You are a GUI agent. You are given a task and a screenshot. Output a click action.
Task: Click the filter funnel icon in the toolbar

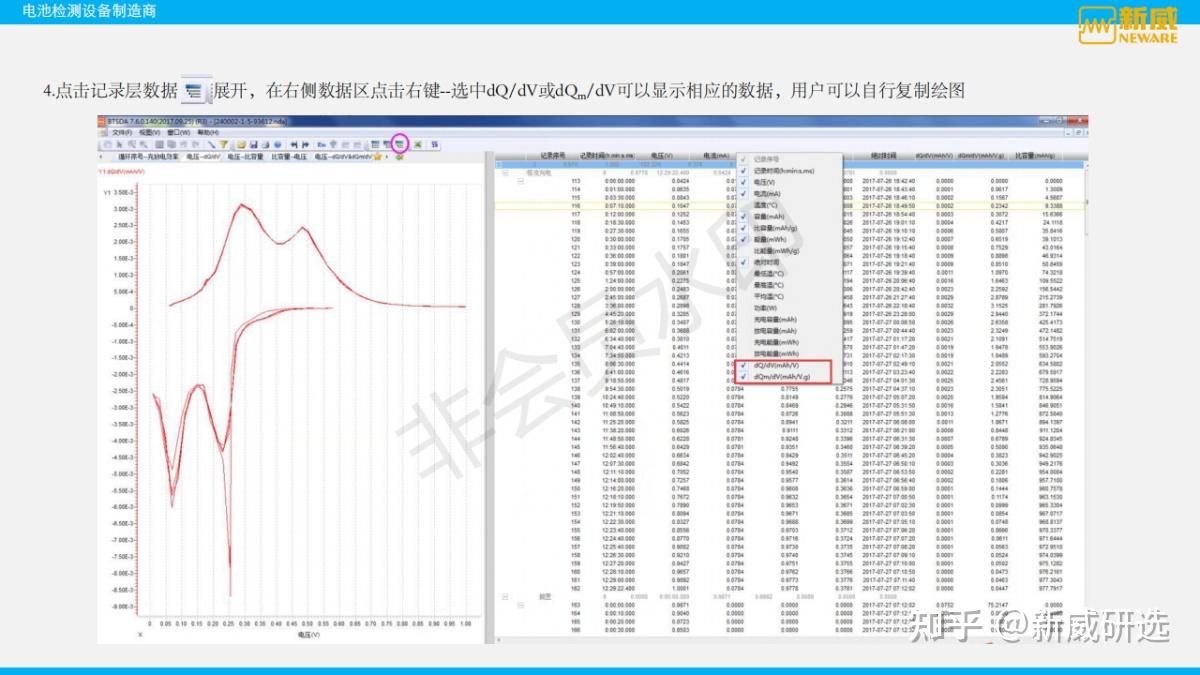(x=223, y=144)
